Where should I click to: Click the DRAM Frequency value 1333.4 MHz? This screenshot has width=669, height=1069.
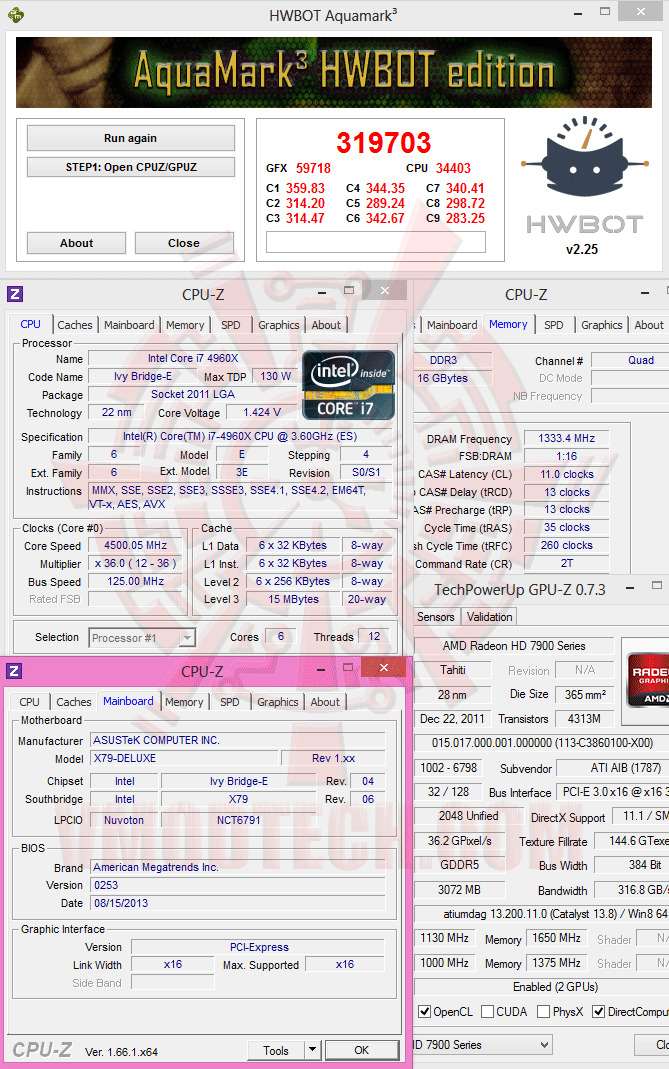tap(566, 438)
